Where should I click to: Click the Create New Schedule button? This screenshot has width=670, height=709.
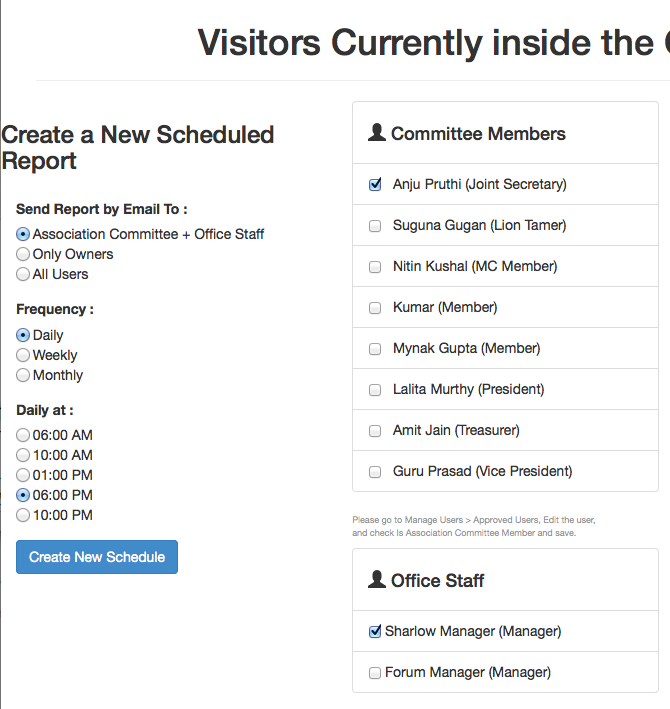[97, 557]
